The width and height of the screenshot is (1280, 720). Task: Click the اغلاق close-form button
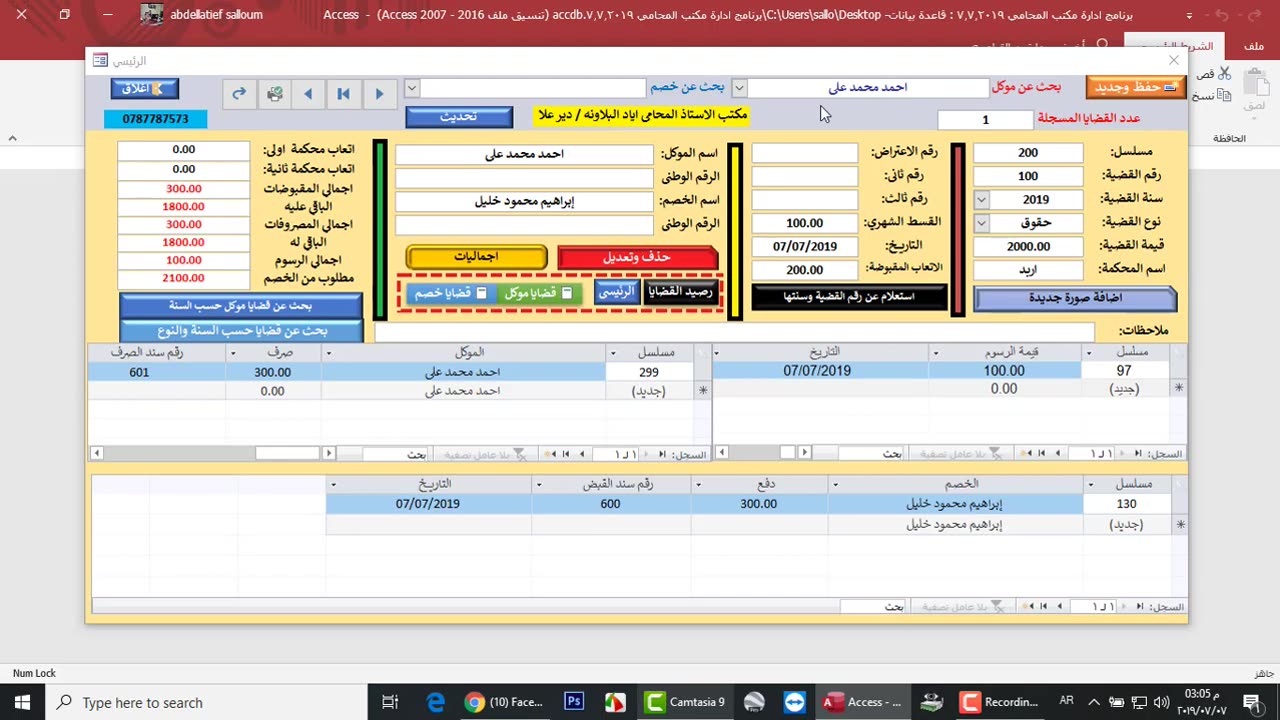(x=145, y=89)
